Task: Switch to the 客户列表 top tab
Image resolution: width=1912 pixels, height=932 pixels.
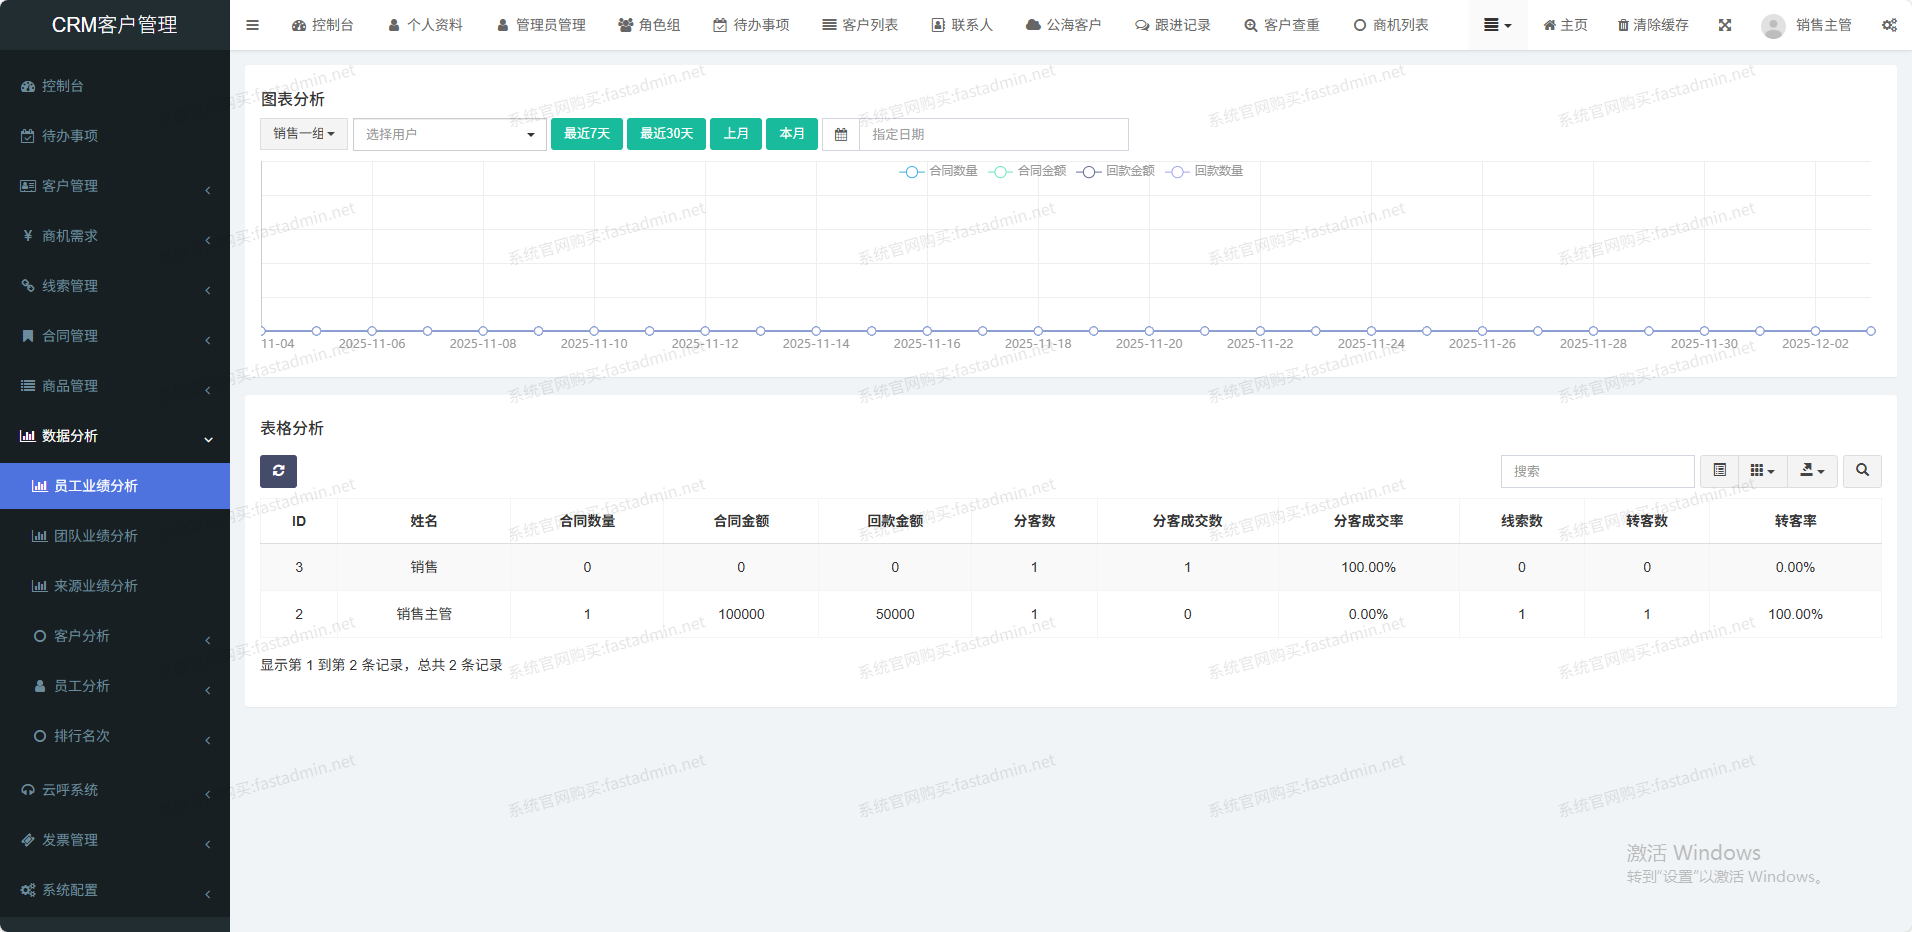Action: pos(860,25)
